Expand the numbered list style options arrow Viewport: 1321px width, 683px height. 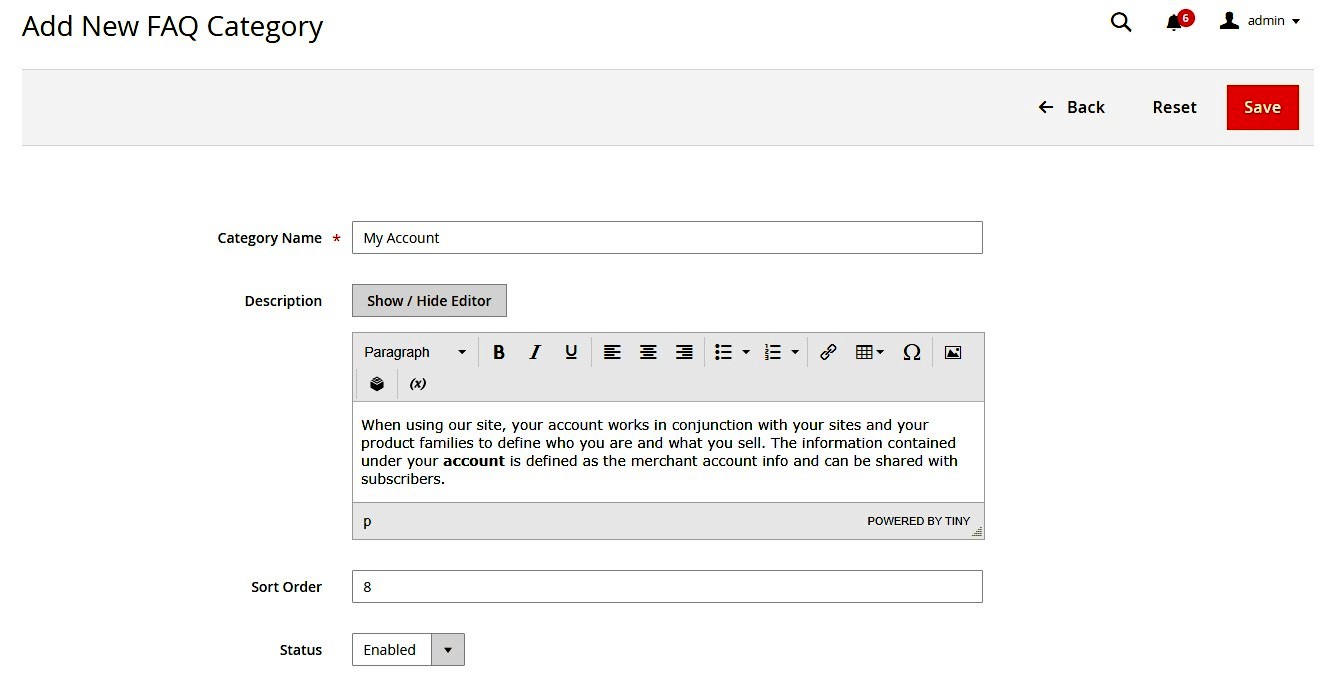pyautogui.click(x=795, y=352)
